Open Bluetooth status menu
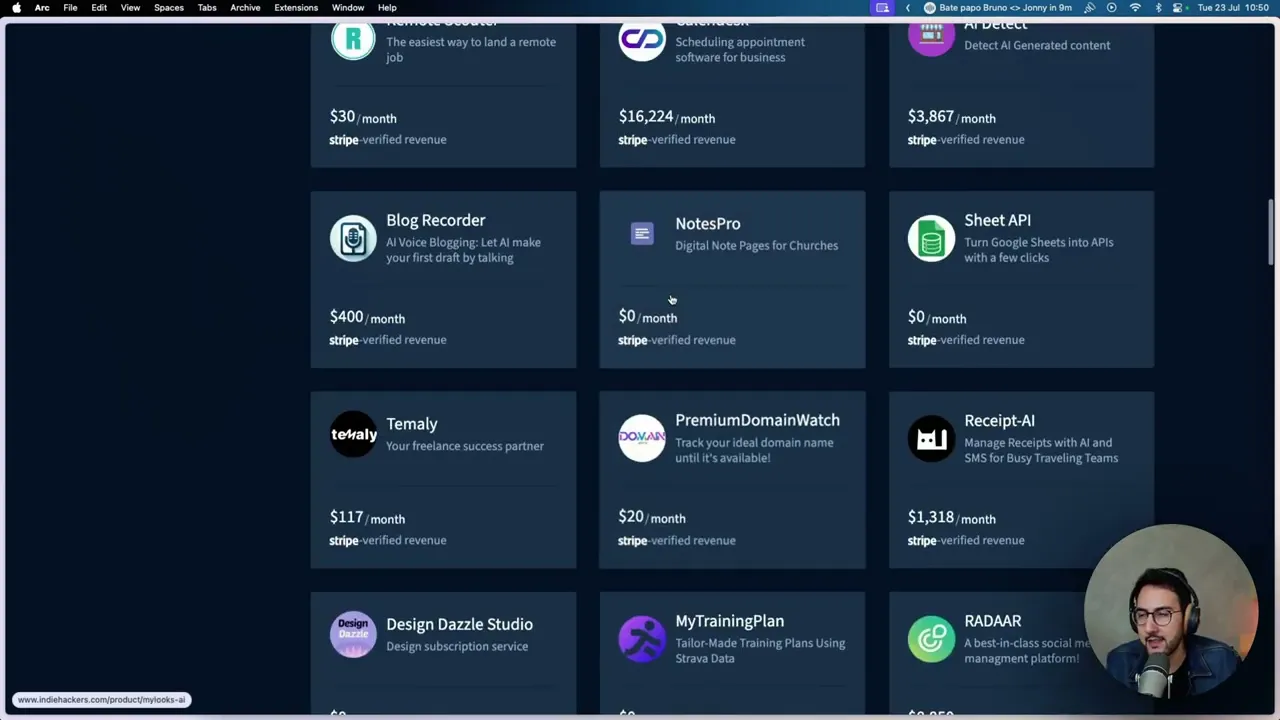Image resolution: width=1280 pixels, height=720 pixels. (1158, 8)
